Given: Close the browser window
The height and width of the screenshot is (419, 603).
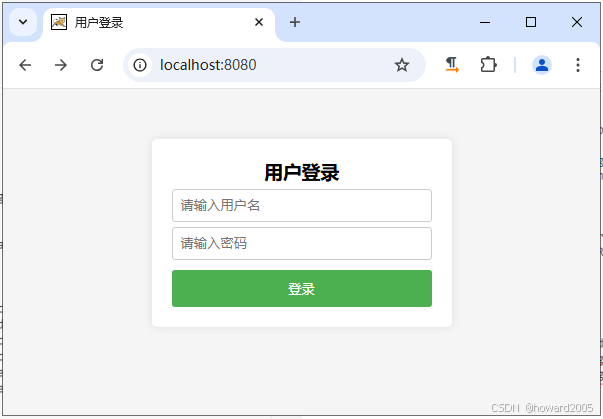Looking at the screenshot, I should tap(577, 22).
